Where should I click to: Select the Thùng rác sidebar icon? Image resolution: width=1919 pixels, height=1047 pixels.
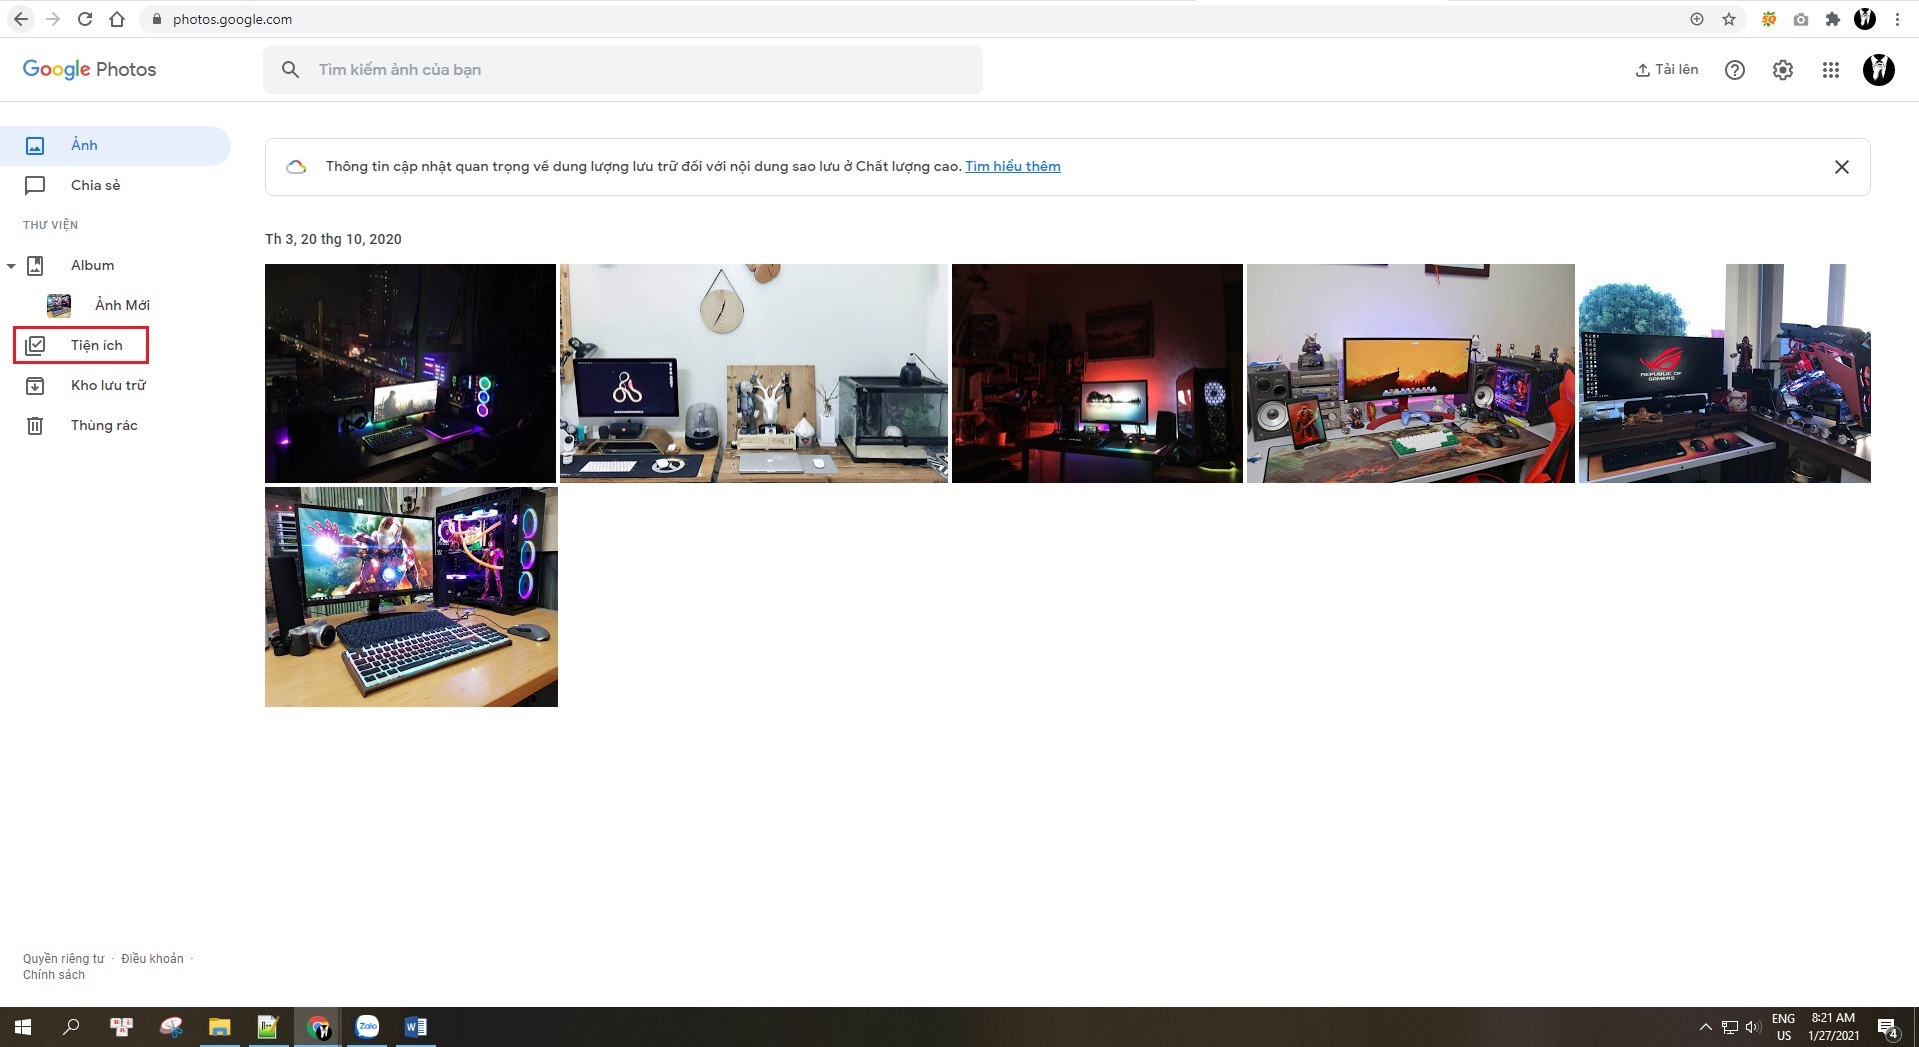click(36, 424)
